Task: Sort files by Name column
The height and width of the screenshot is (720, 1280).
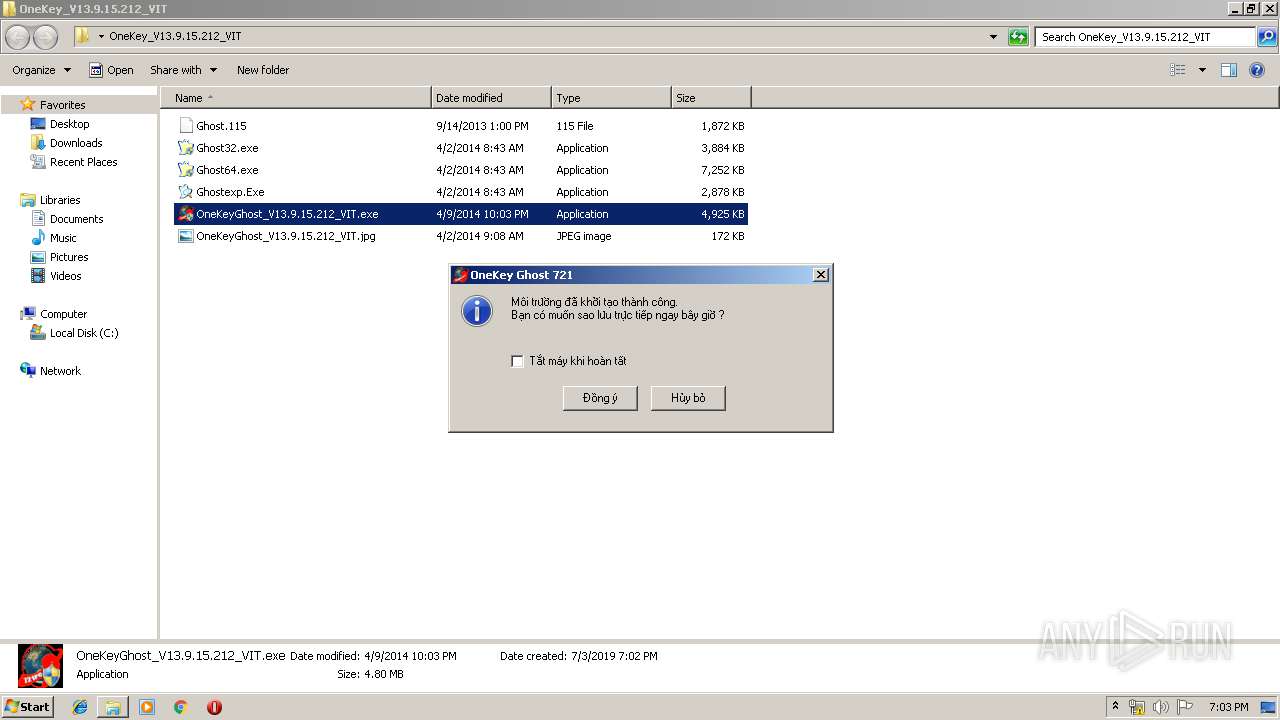Action: (295, 98)
